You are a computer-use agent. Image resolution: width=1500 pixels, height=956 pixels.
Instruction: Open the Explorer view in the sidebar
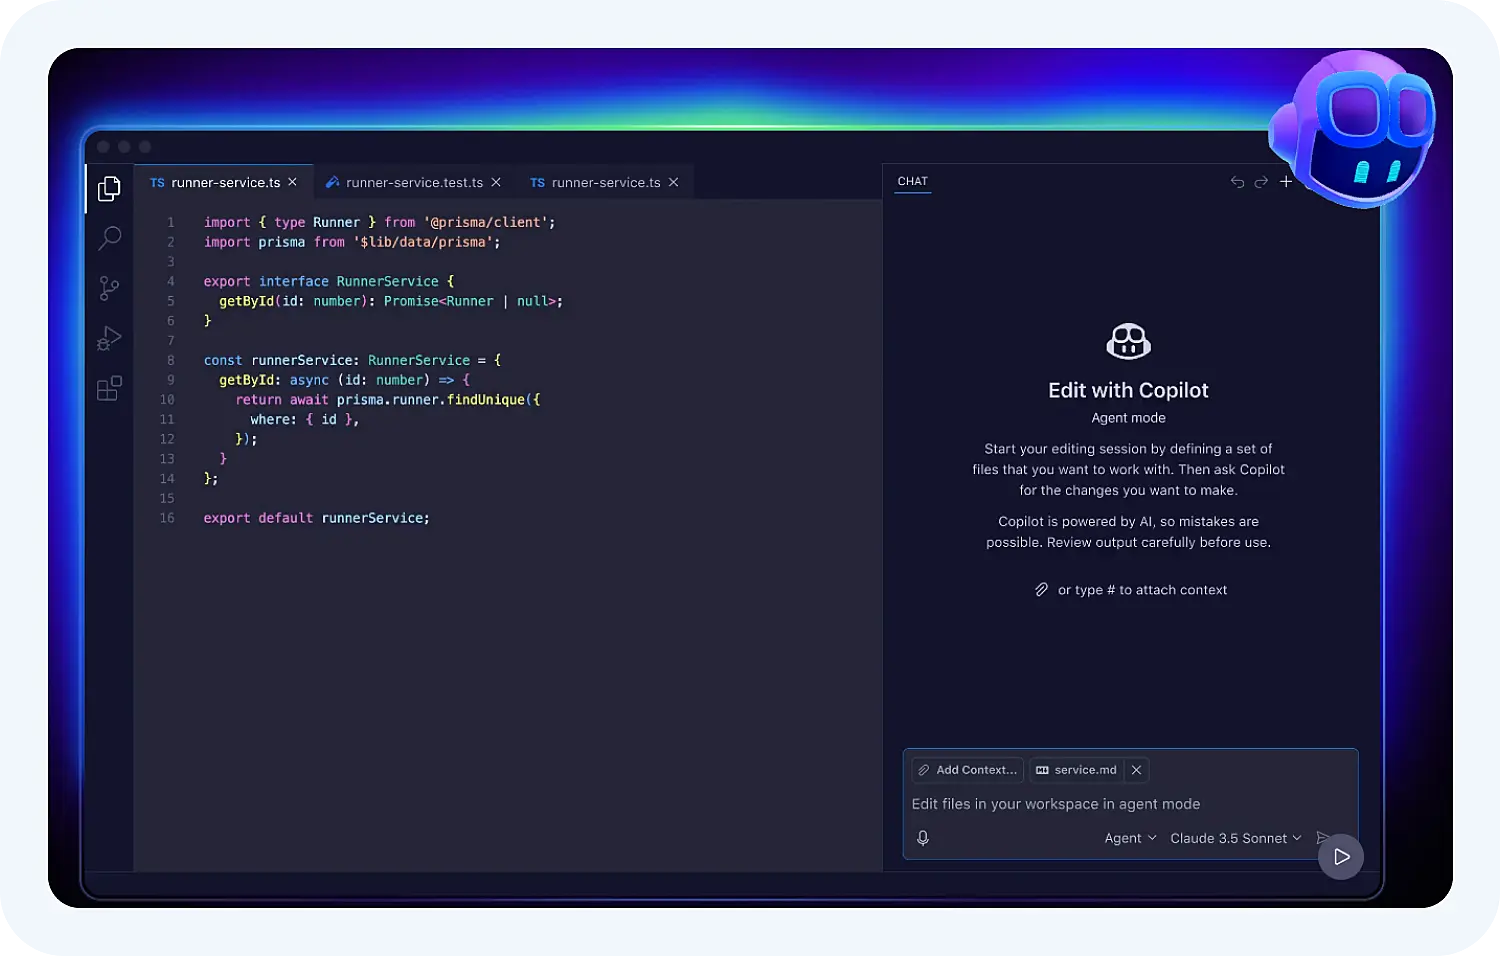coord(109,188)
